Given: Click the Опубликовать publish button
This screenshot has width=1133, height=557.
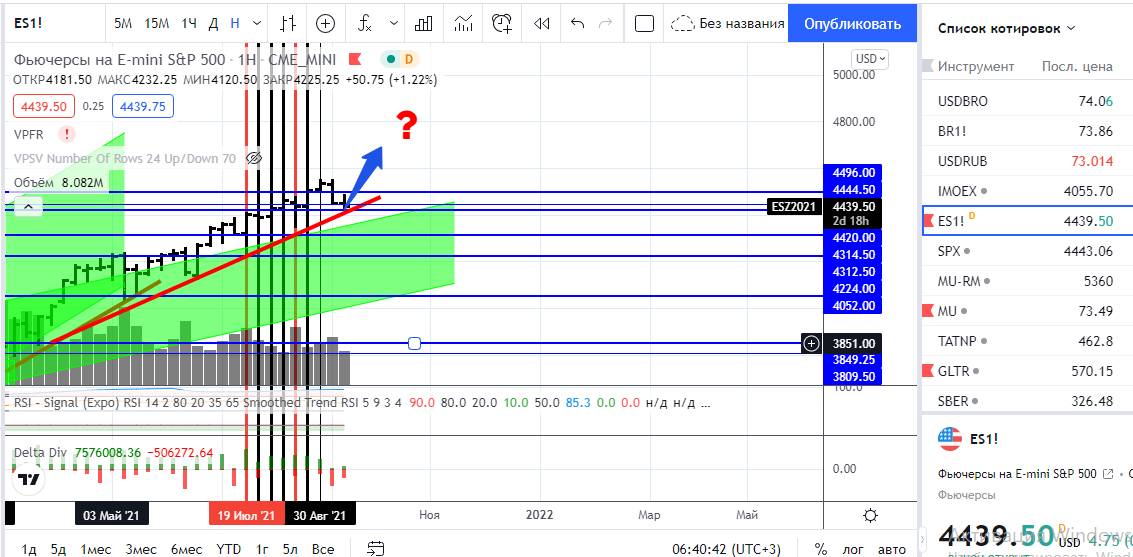Looking at the screenshot, I should tap(853, 23).
